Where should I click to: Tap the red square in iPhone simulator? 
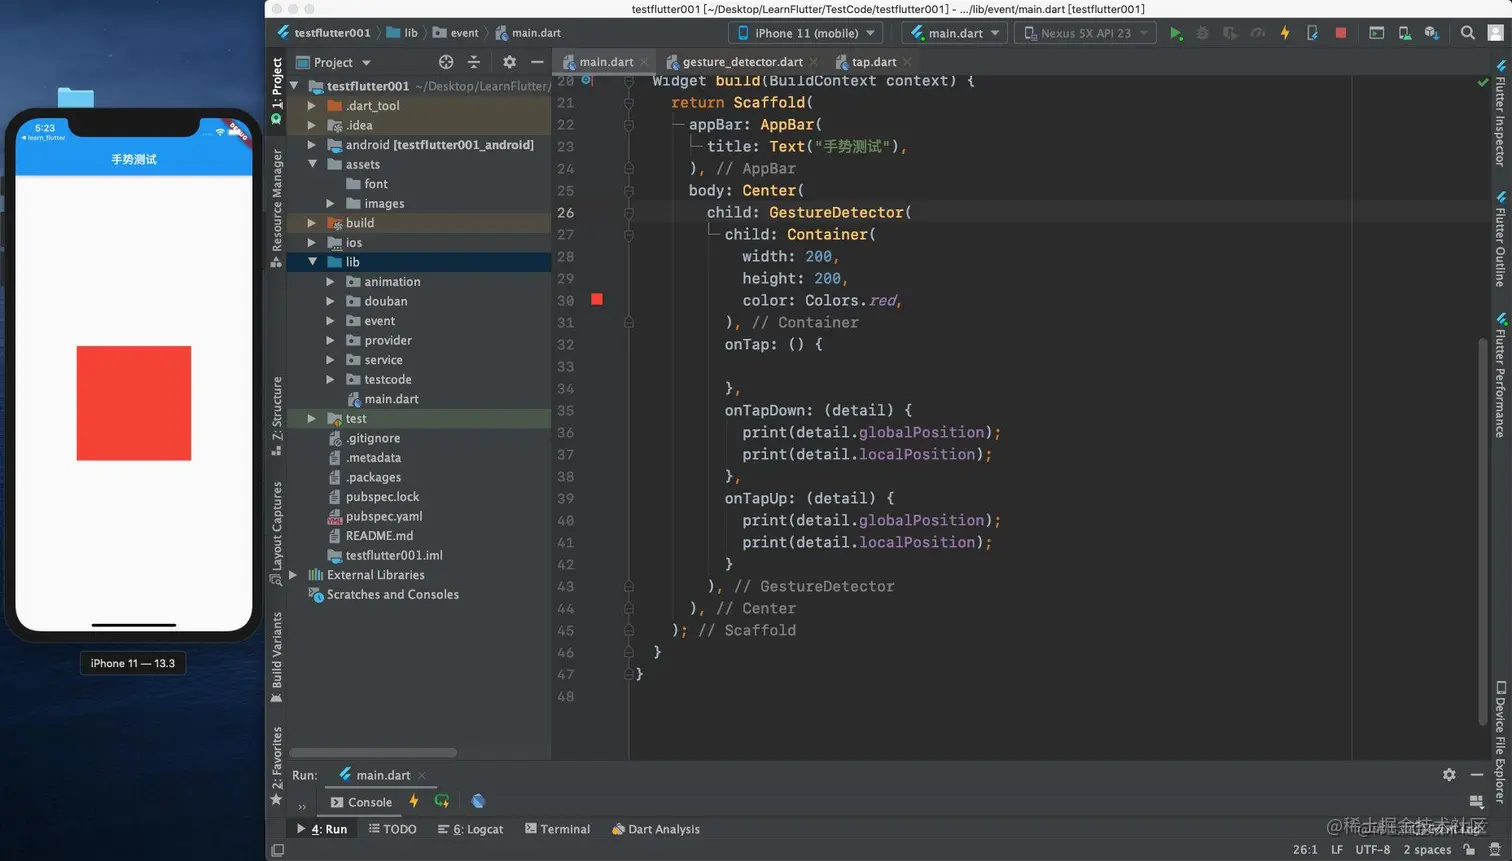[134, 403]
